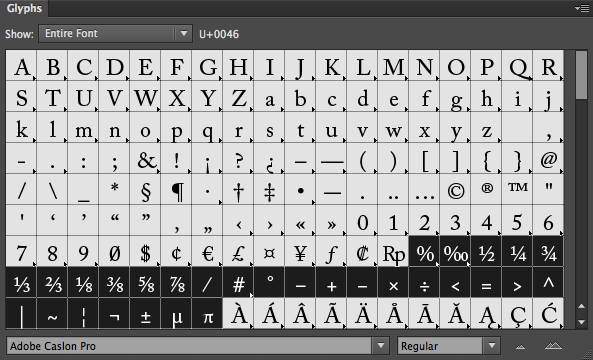The height and width of the screenshot is (360, 593).
Task: Click the vertical scrollbar thumb
Action: (581, 76)
